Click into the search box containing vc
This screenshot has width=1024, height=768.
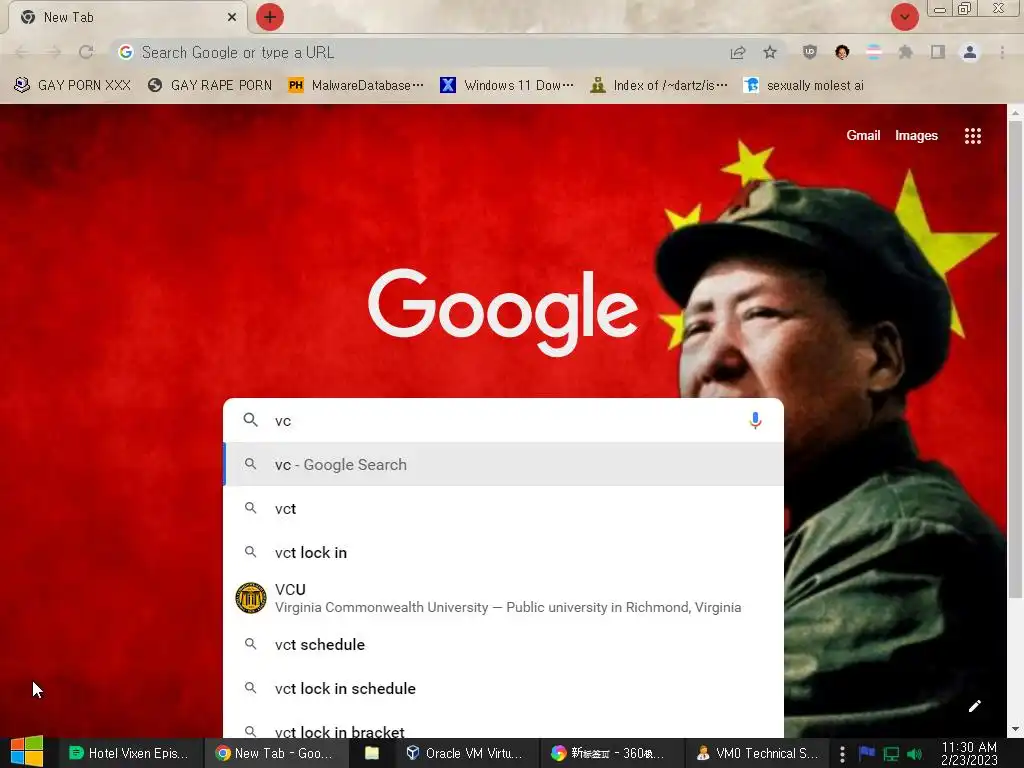[503, 421]
